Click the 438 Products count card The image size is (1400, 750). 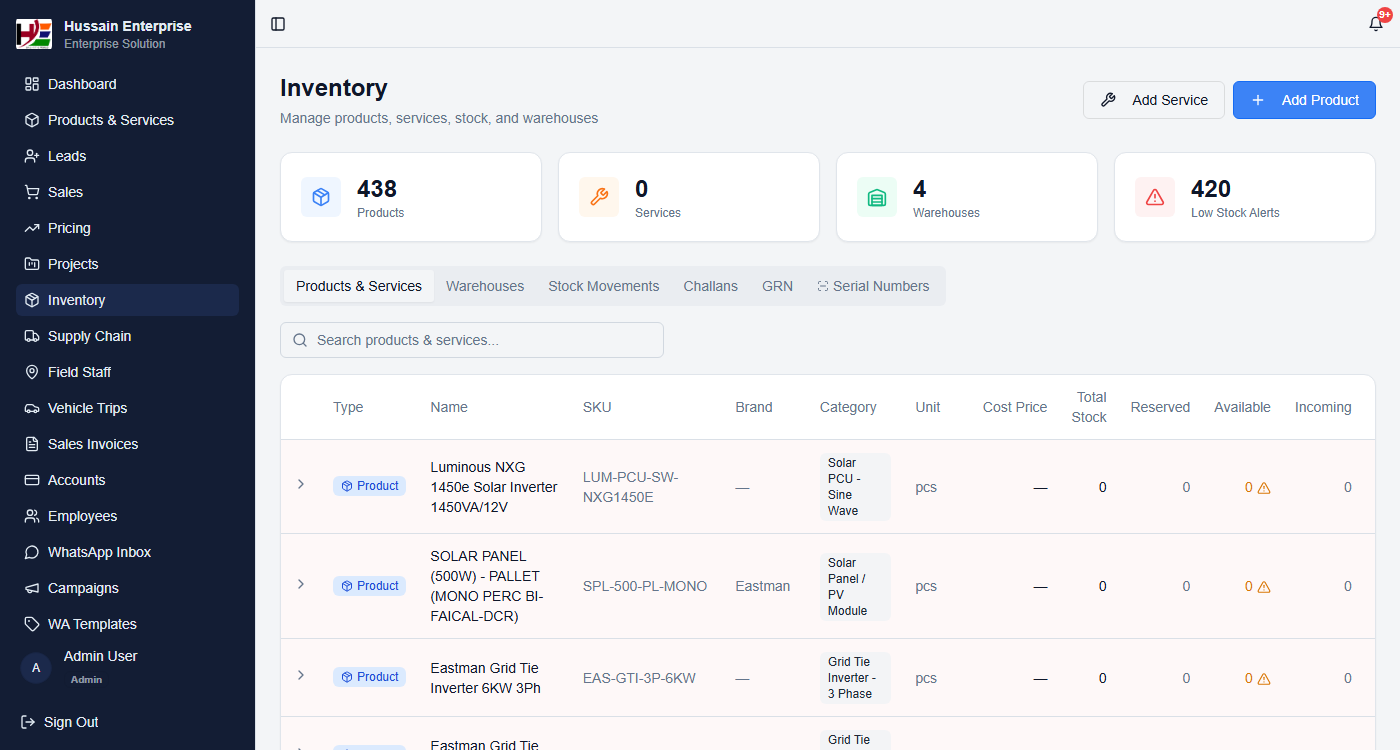[411, 197]
